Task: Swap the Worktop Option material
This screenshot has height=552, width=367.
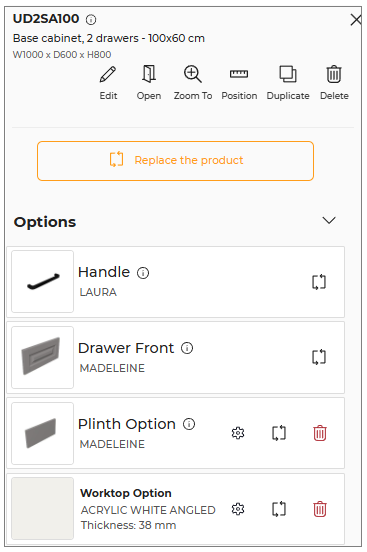Action: point(279,509)
